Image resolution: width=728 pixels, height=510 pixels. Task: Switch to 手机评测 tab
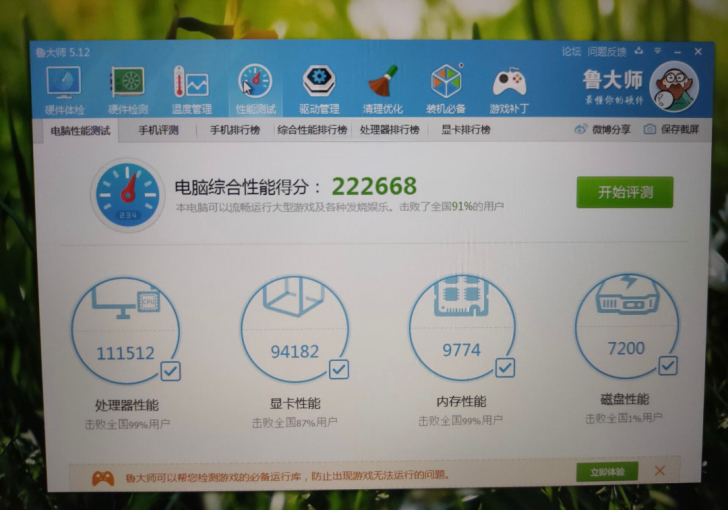click(158, 130)
